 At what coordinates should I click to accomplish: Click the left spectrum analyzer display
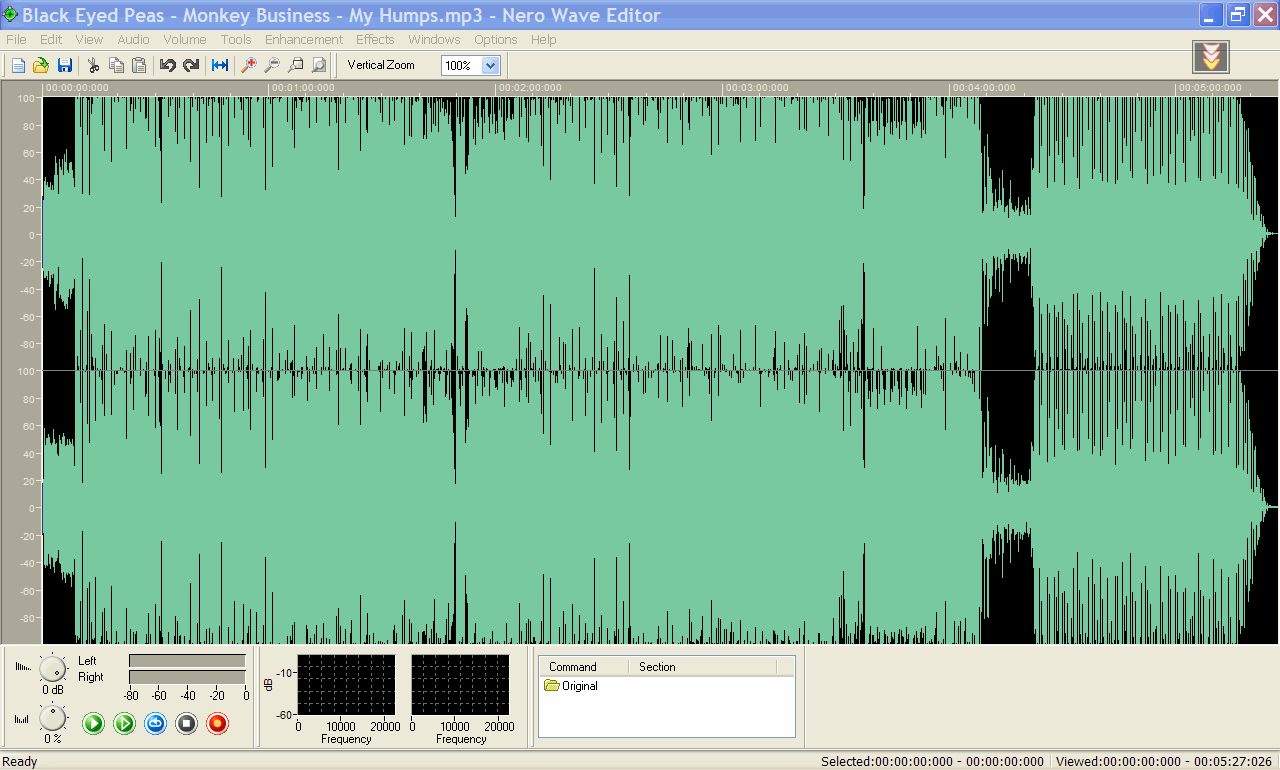pyautogui.click(x=346, y=685)
